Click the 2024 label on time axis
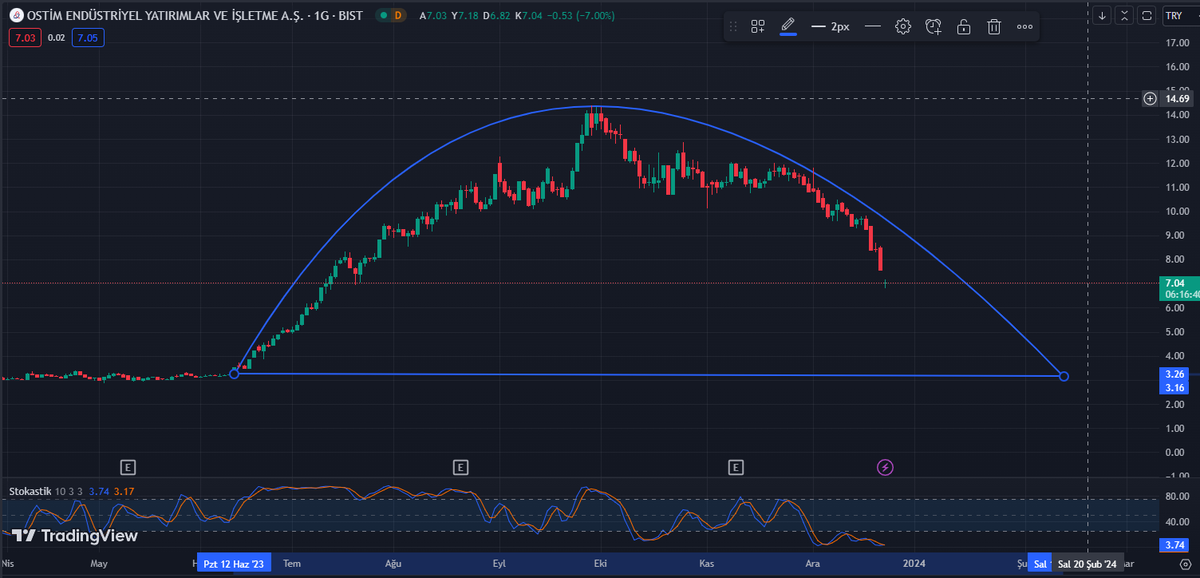 click(x=913, y=564)
